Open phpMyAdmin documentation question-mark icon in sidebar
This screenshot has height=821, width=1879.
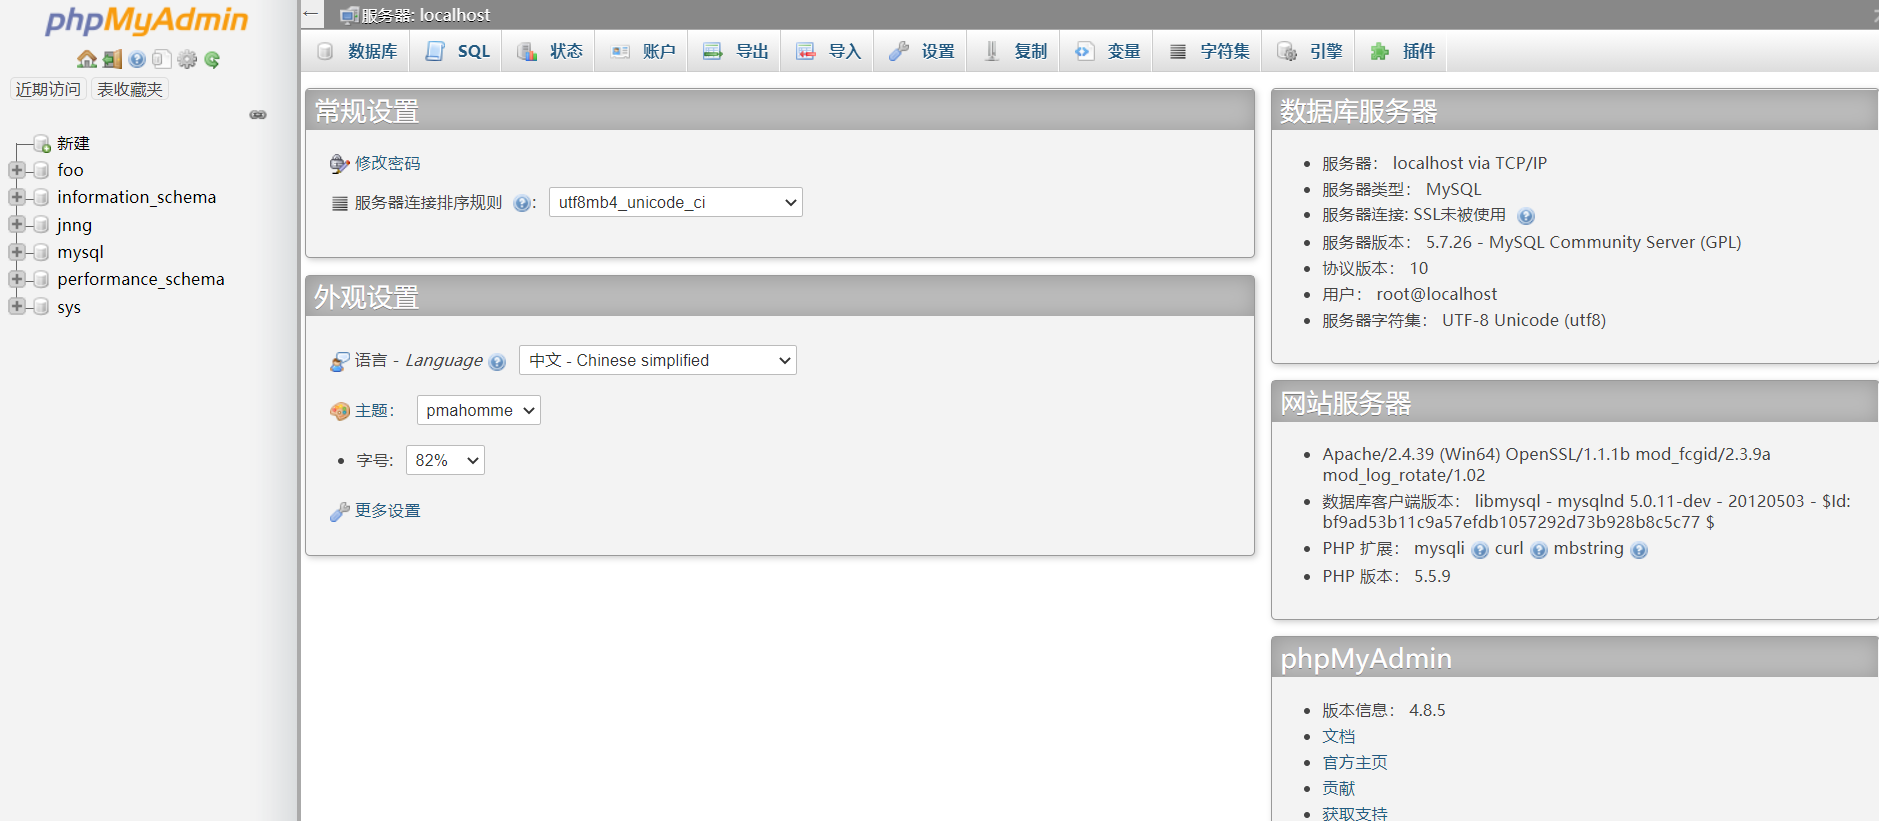[137, 59]
